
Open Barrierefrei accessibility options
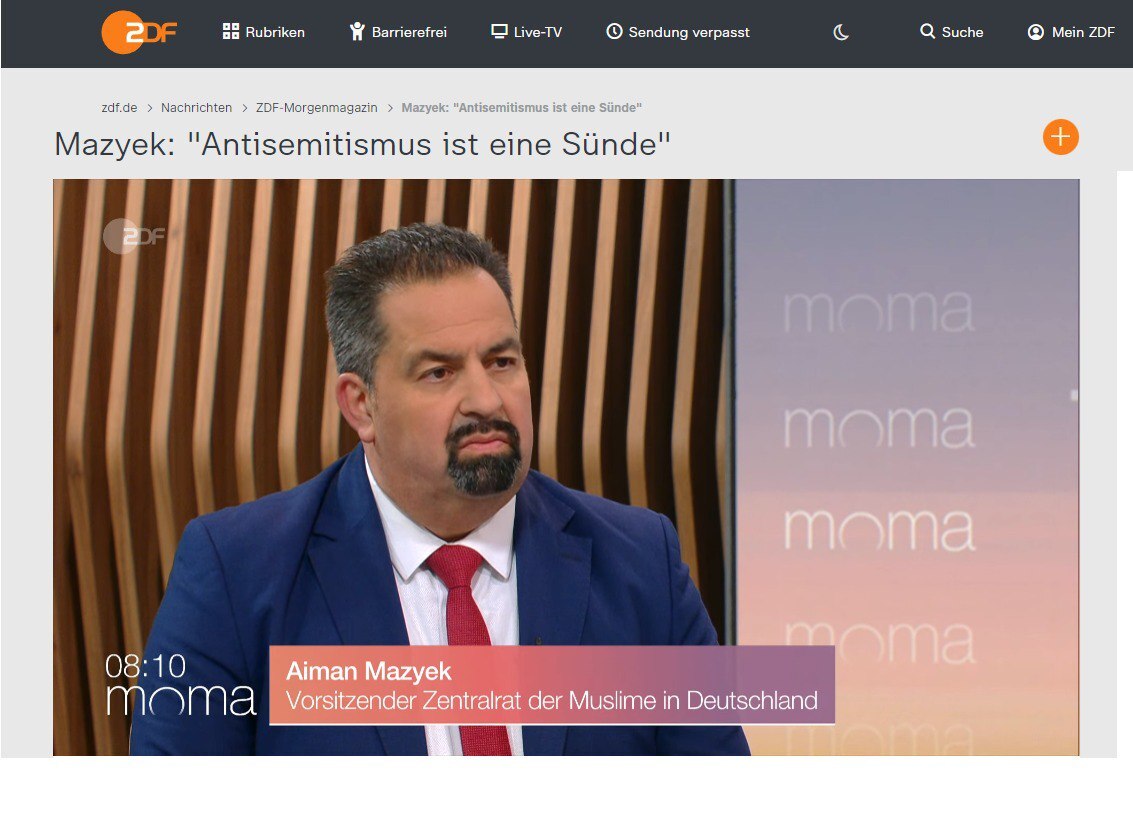tap(398, 32)
